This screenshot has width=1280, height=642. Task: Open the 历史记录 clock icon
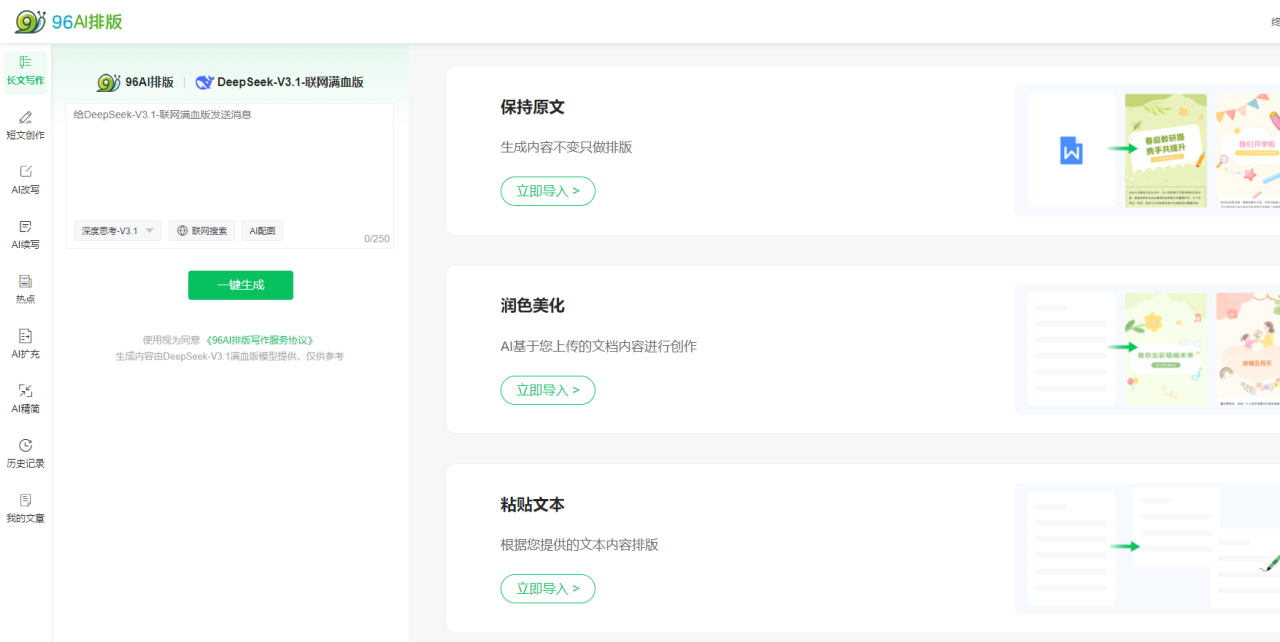(25, 446)
